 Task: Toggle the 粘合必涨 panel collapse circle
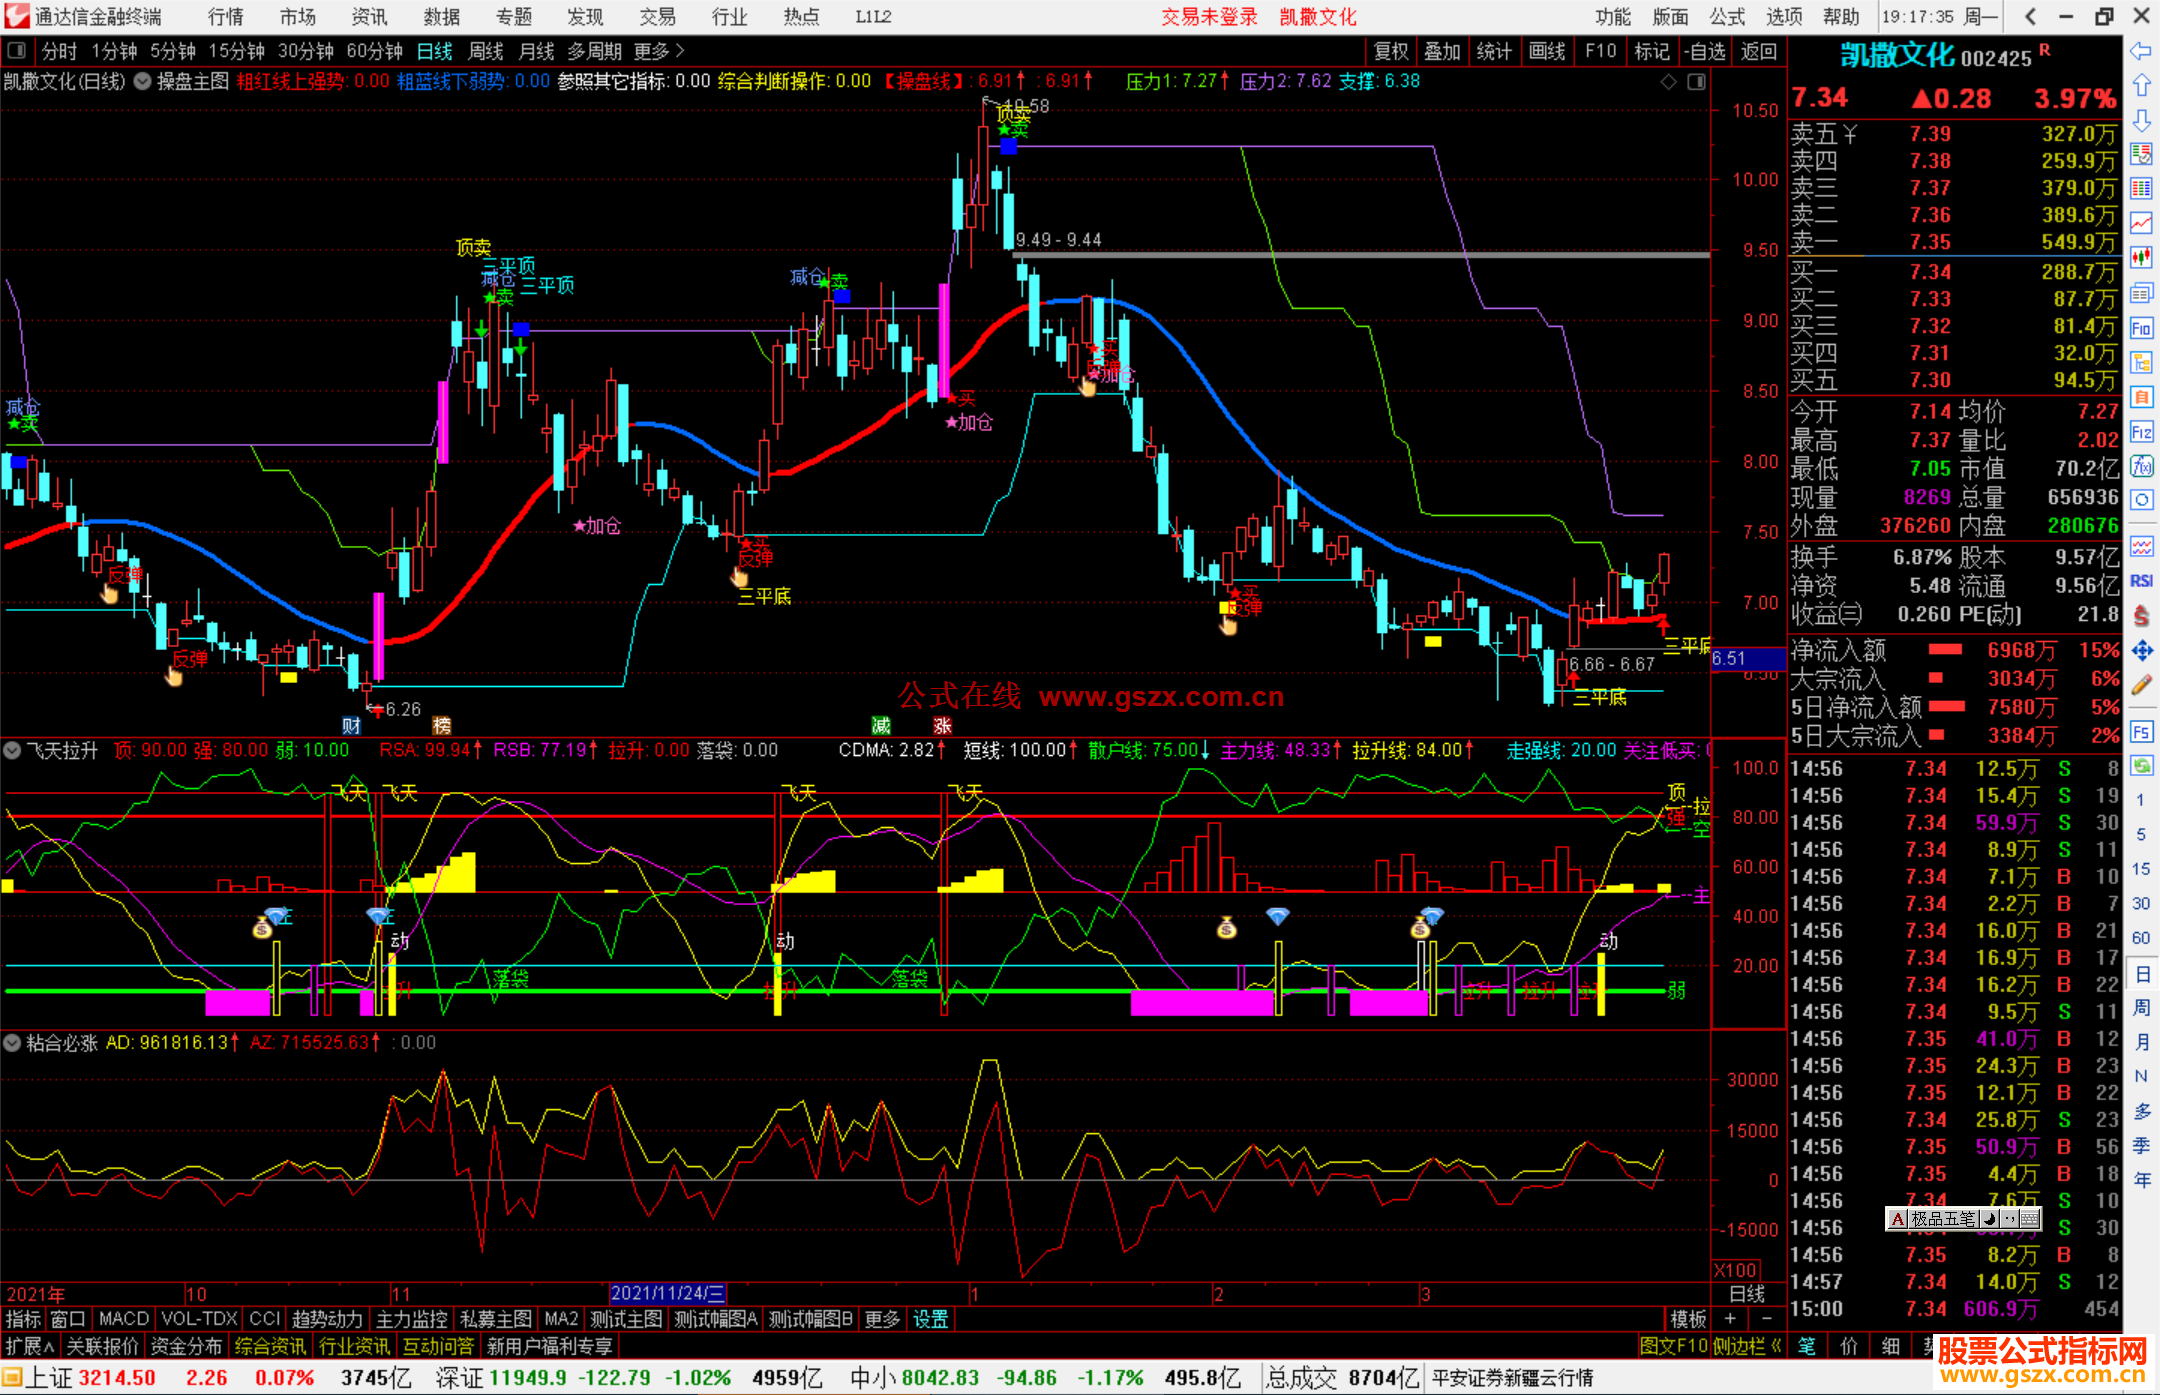(x=13, y=1043)
